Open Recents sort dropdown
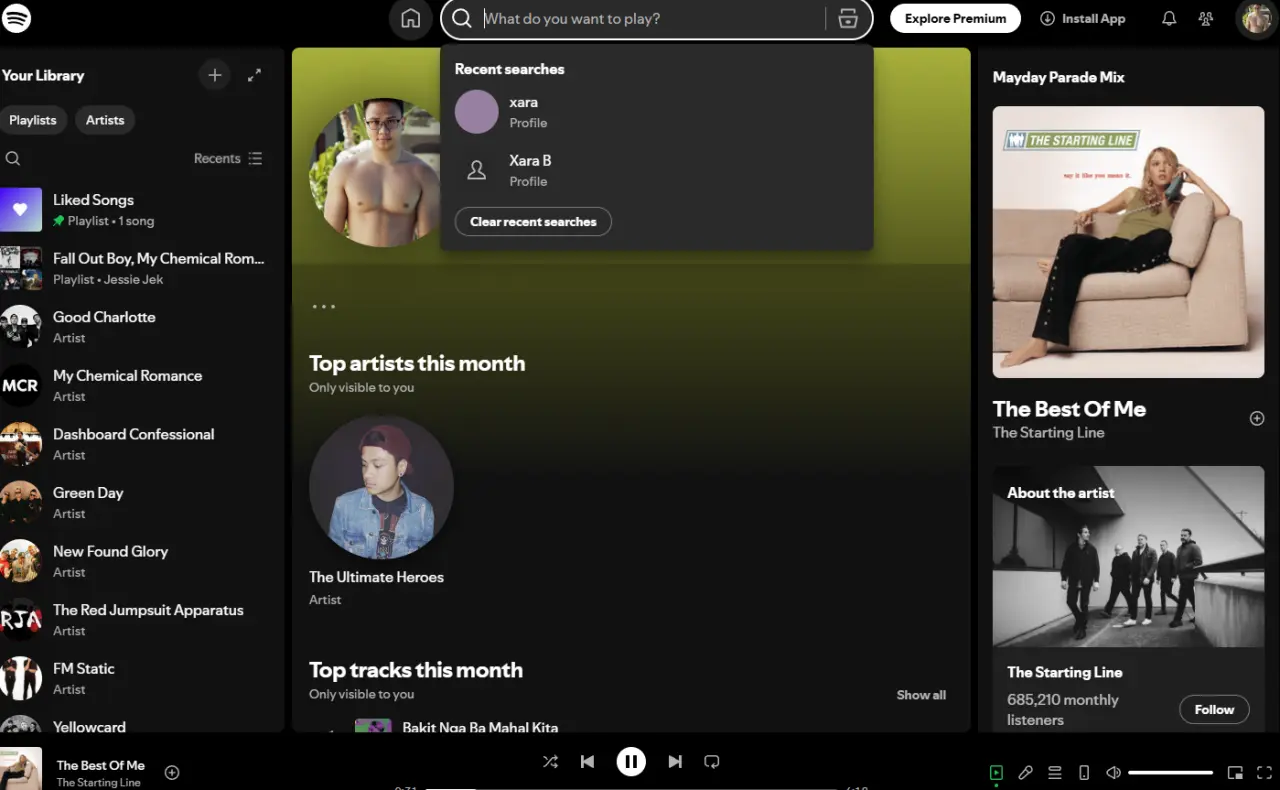The height and width of the screenshot is (790, 1280). (228, 158)
